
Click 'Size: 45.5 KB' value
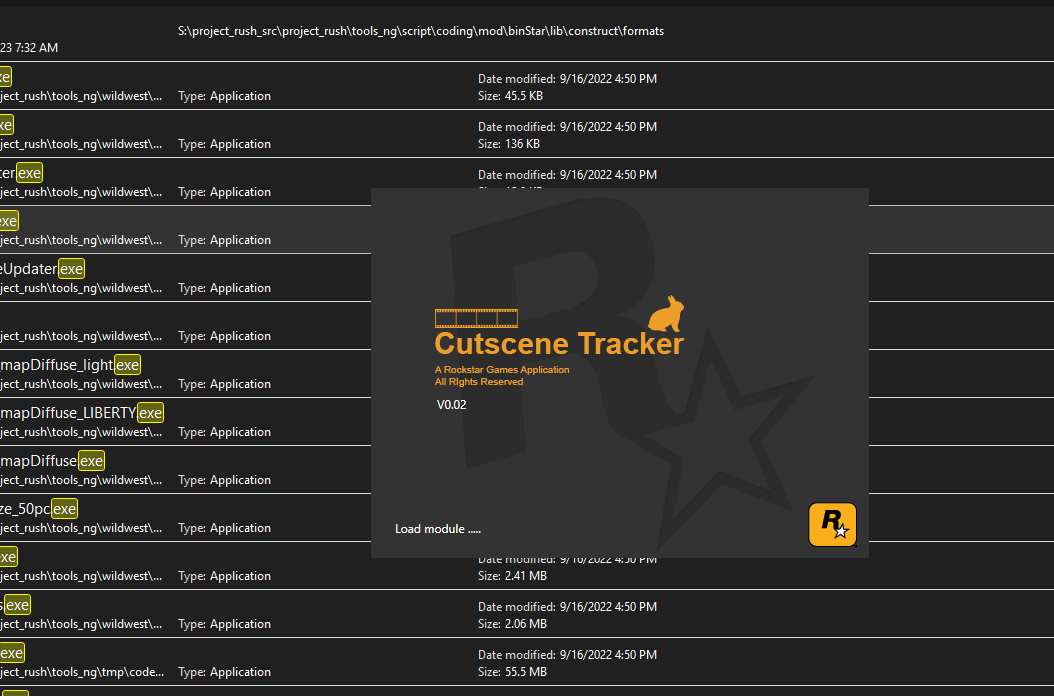point(510,96)
